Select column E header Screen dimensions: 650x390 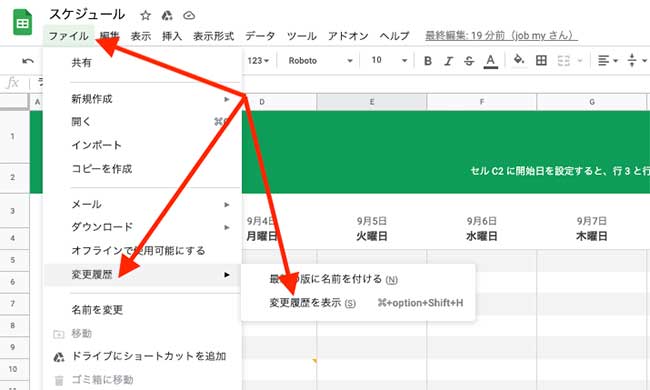click(371, 102)
